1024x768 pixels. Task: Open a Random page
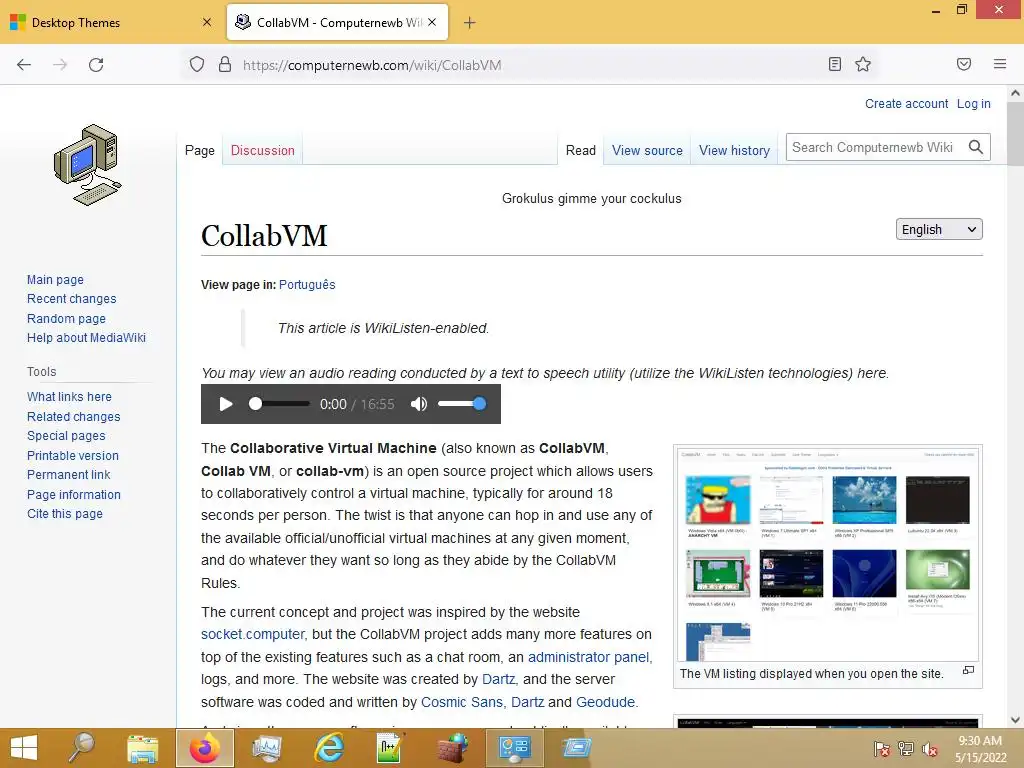[66, 318]
